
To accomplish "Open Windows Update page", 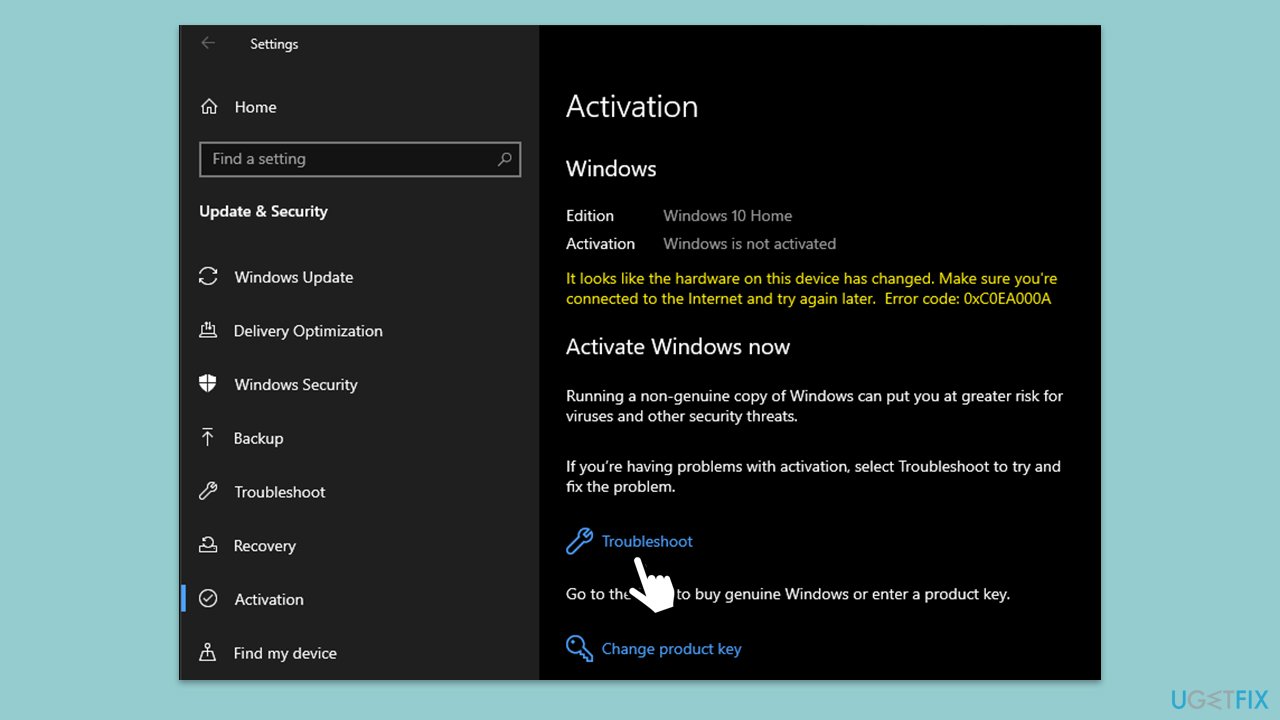I will (294, 277).
